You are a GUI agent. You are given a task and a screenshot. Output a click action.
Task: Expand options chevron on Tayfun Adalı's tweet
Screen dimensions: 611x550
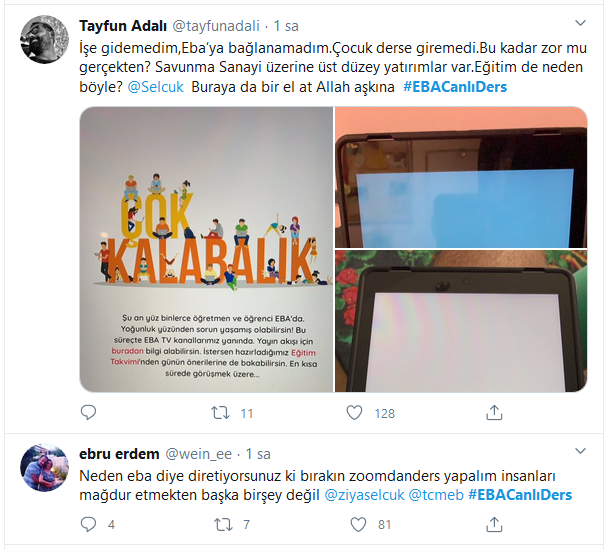coord(580,23)
